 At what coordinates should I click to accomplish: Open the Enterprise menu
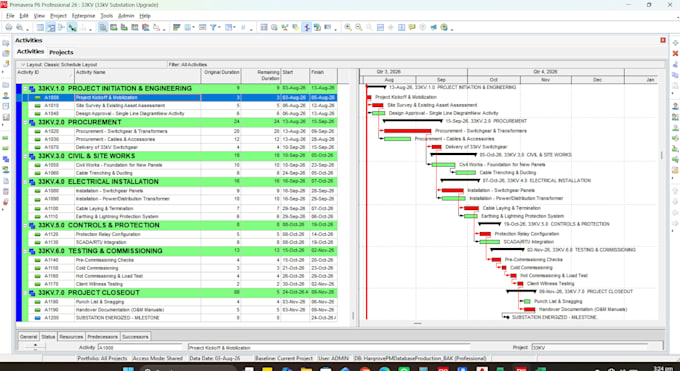[x=83, y=16]
